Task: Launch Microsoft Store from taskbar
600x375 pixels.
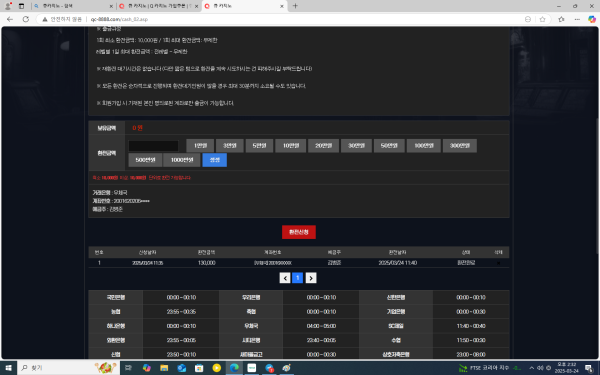Action: pyautogui.click(x=199, y=368)
